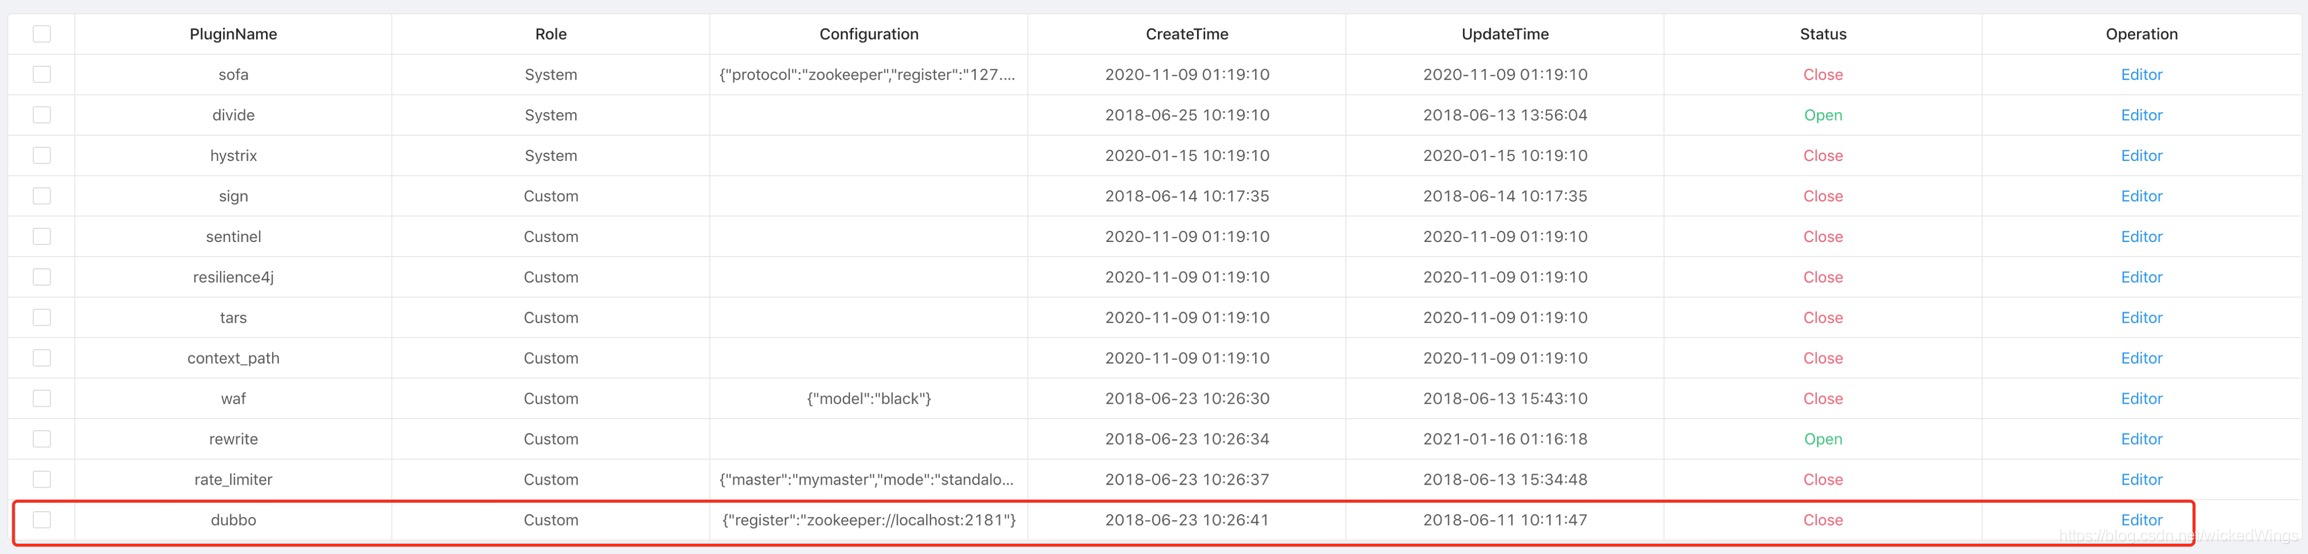Click the PluginName column header

(233, 34)
